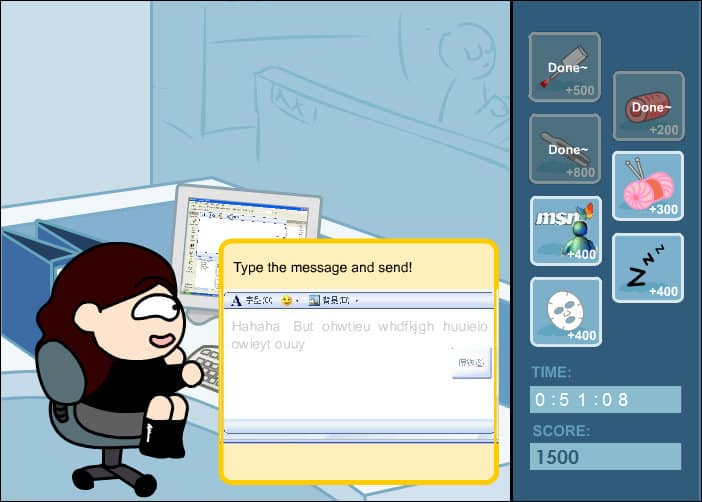
Task: Click the word 'Hahaha' in message
Action: [256, 326]
